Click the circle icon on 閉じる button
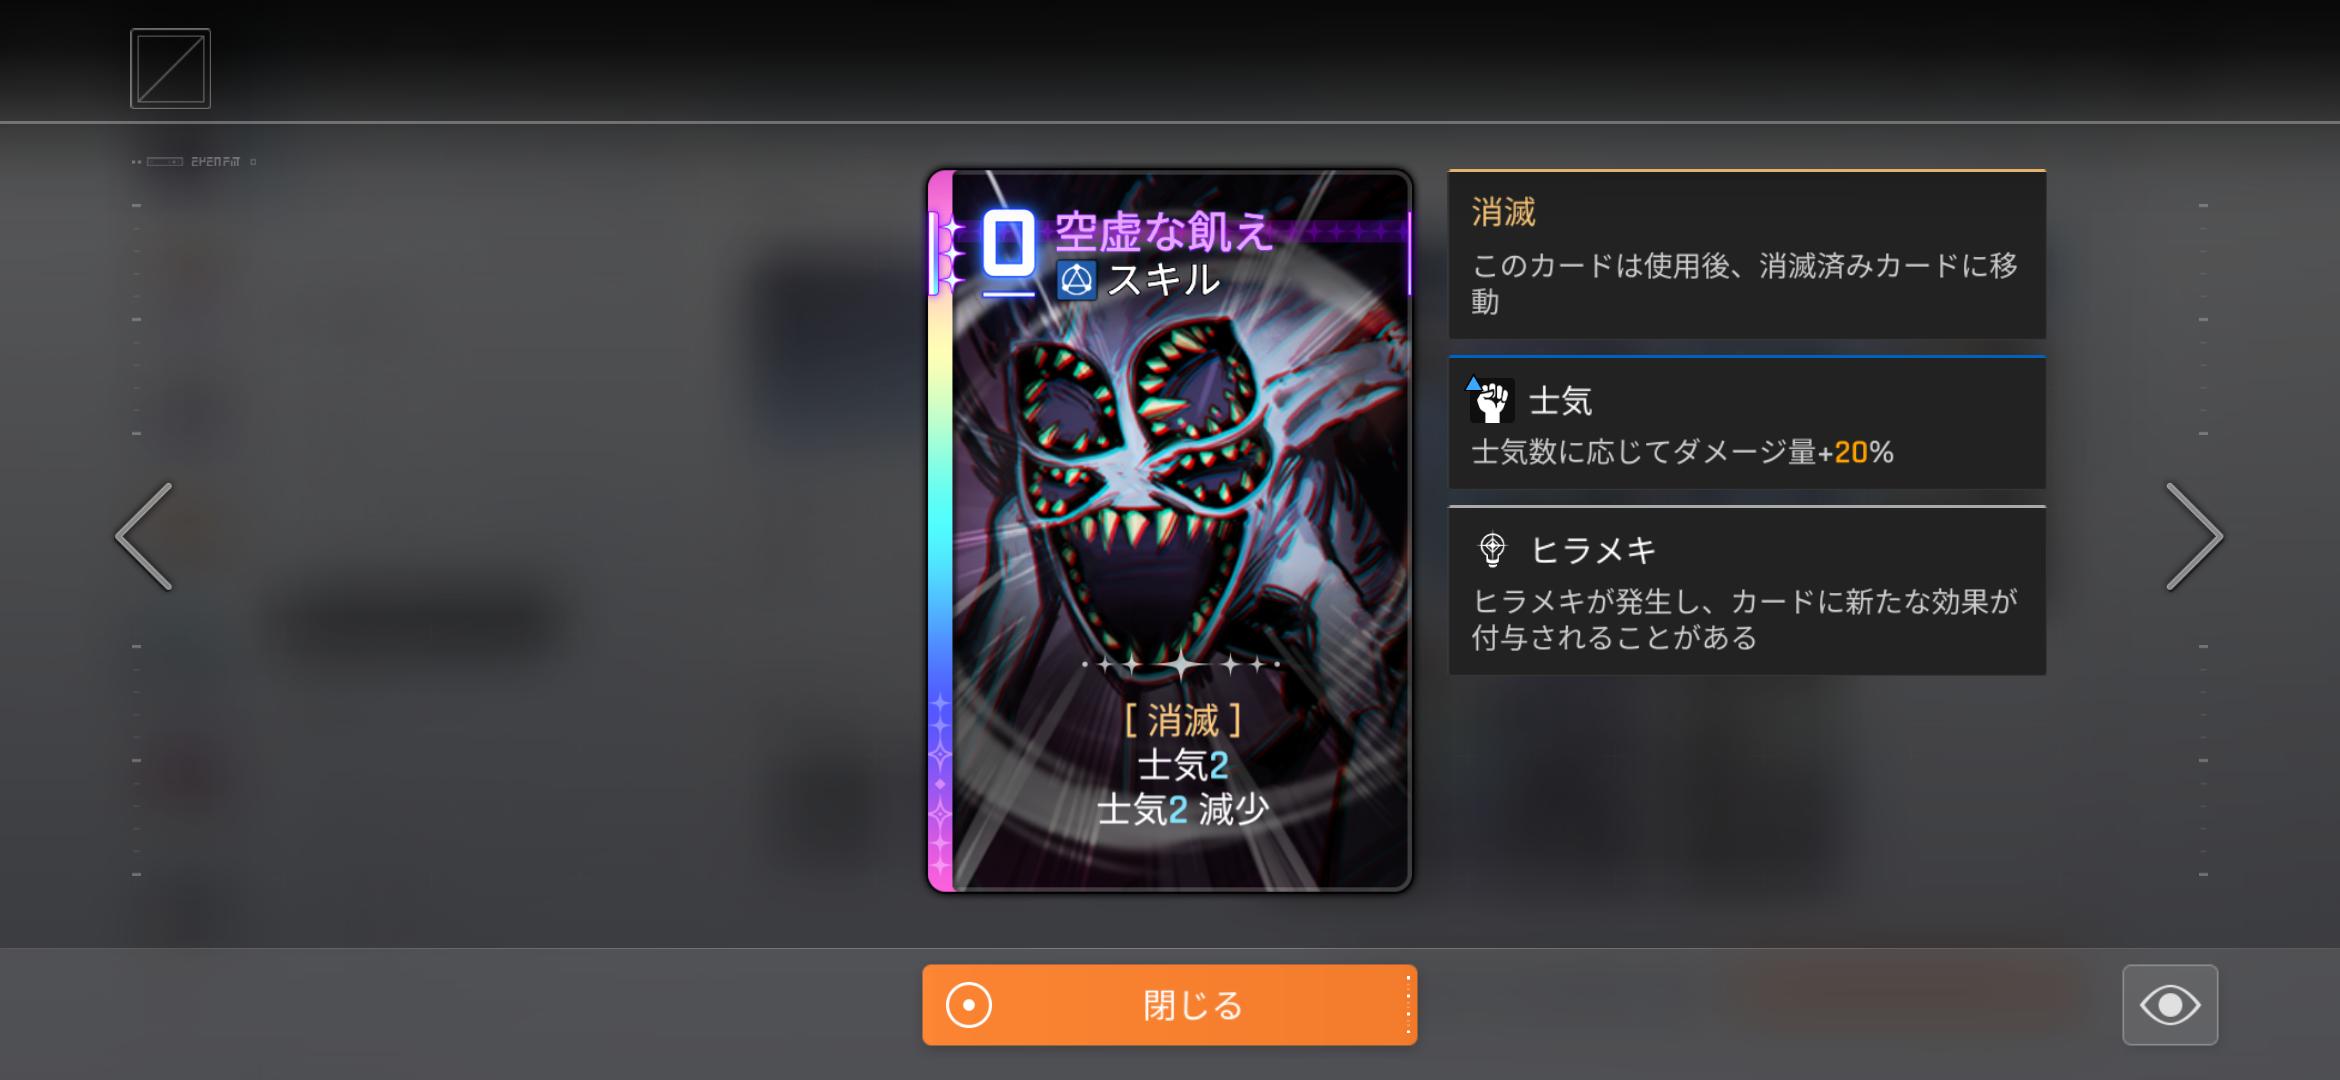The width and height of the screenshot is (2340, 1080). [968, 1005]
